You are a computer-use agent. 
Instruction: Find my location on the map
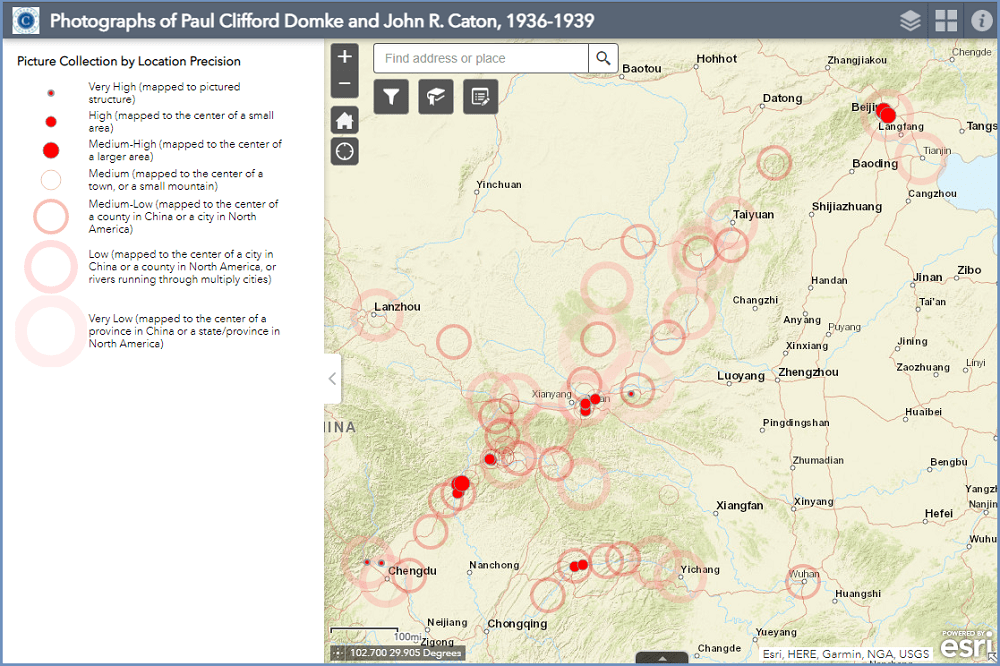pos(344,152)
